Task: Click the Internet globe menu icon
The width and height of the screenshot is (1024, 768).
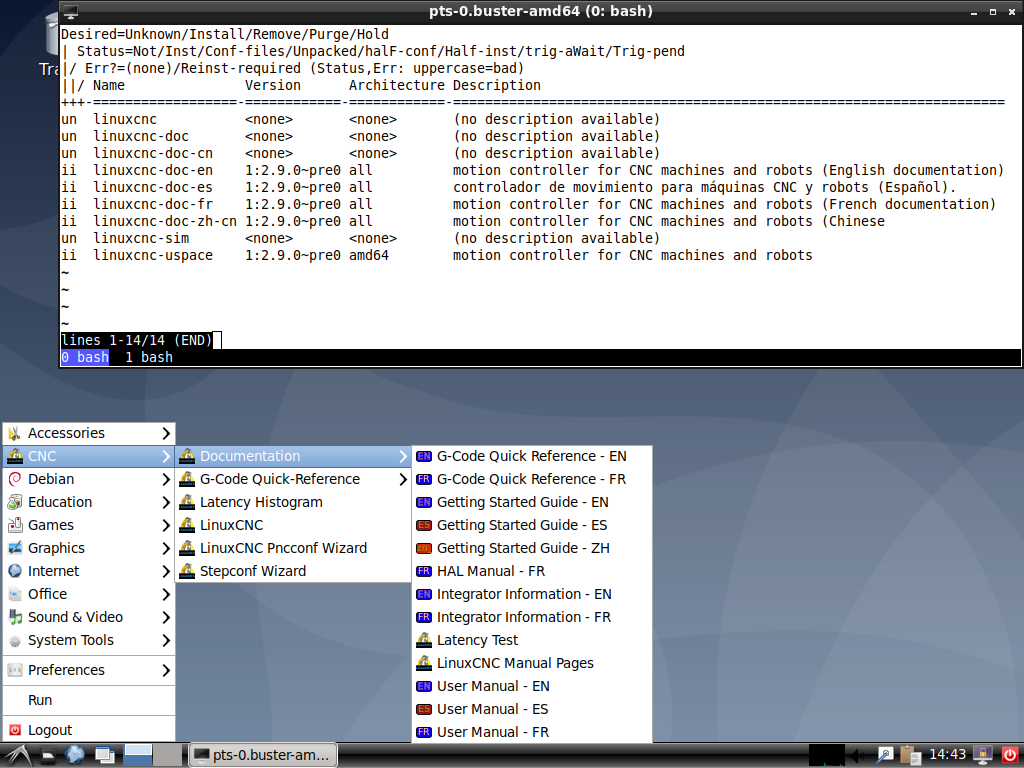Action: click(15, 571)
